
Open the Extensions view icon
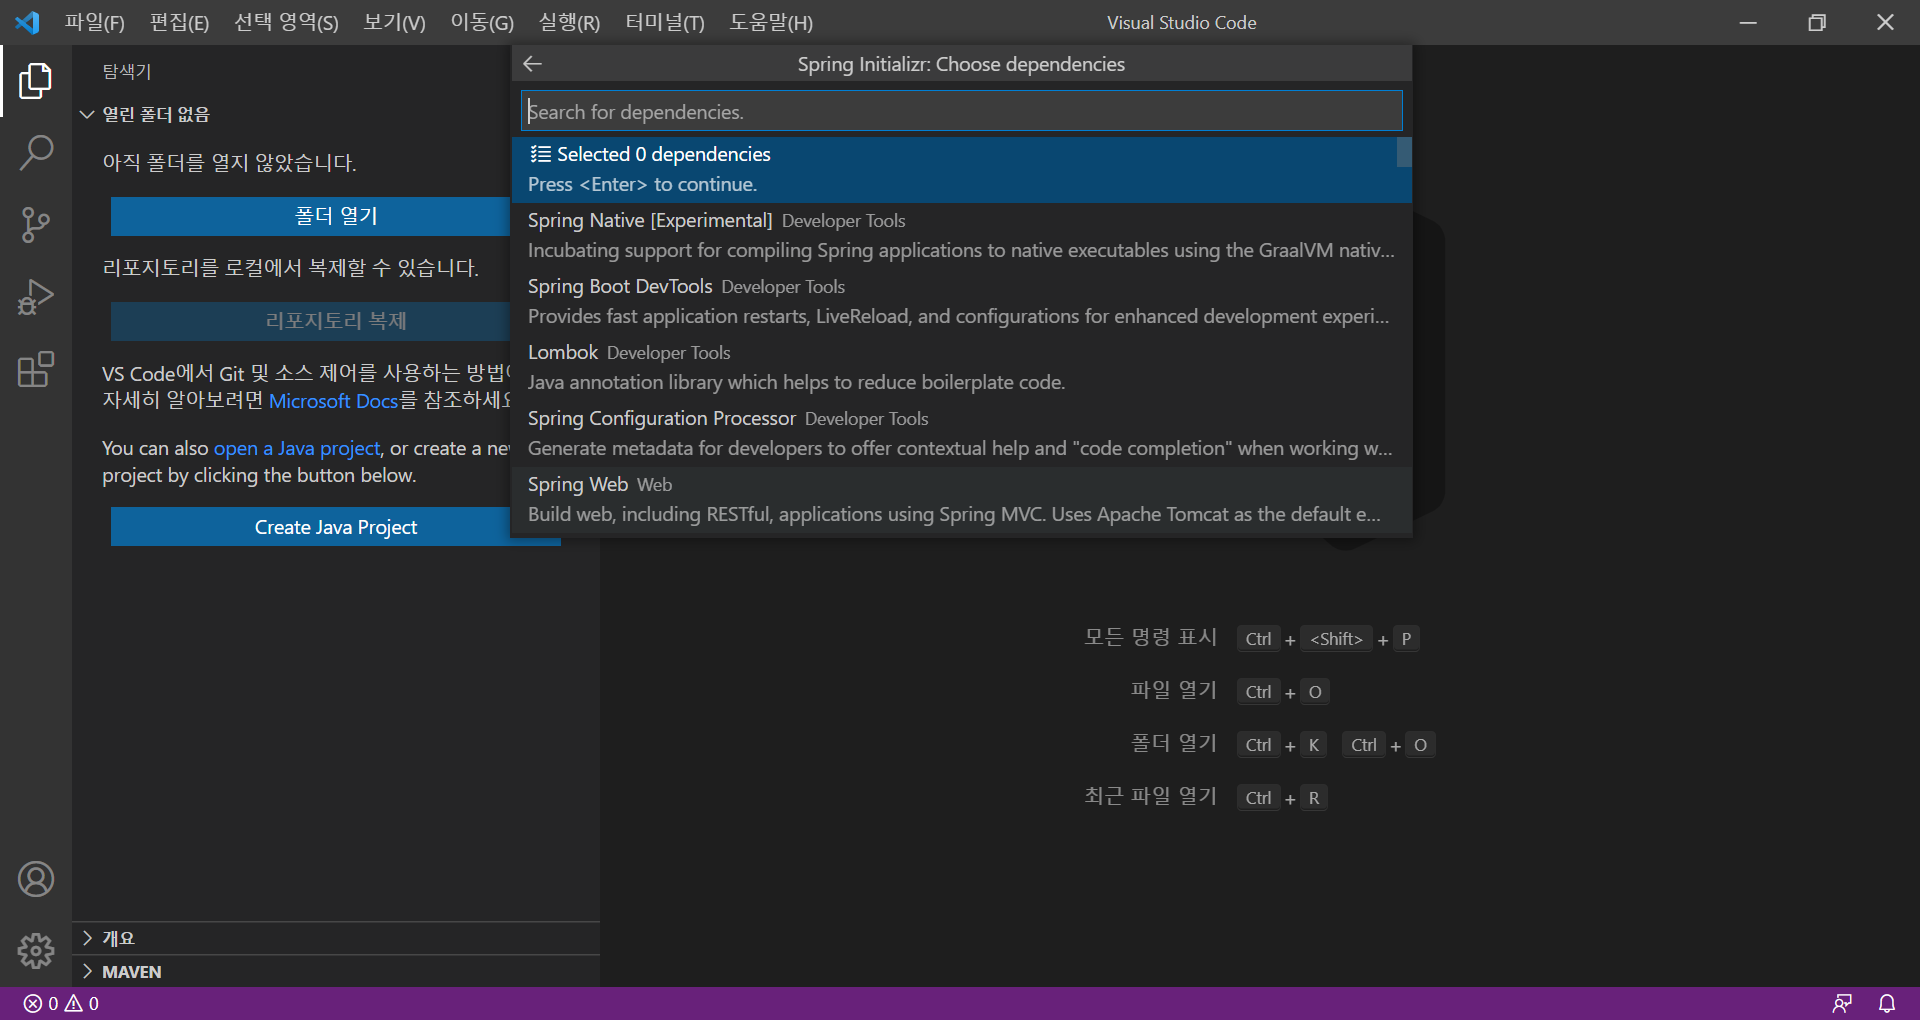(x=36, y=369)
